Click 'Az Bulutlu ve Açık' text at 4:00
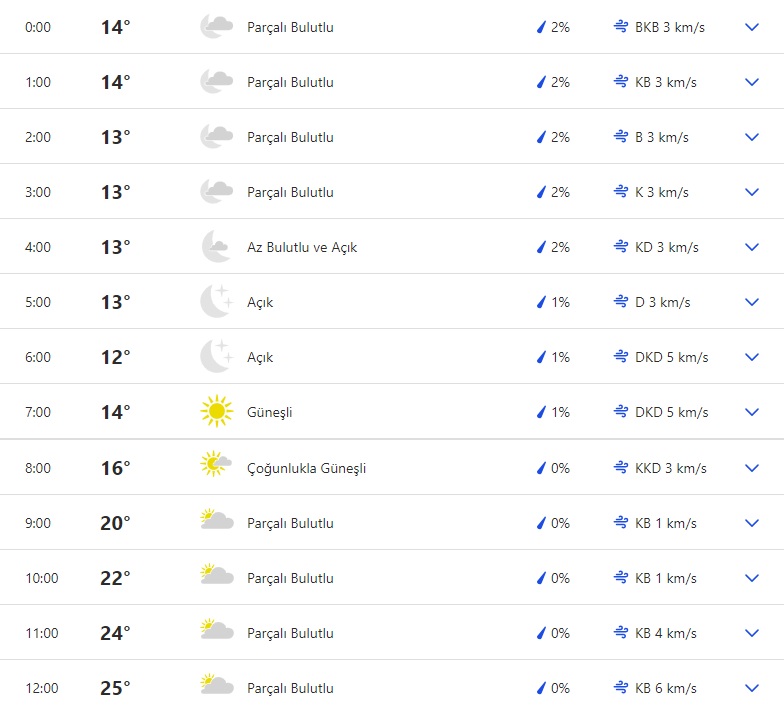Image resolution: width=784 pixels, height=714 pixels. pos(302,247)
